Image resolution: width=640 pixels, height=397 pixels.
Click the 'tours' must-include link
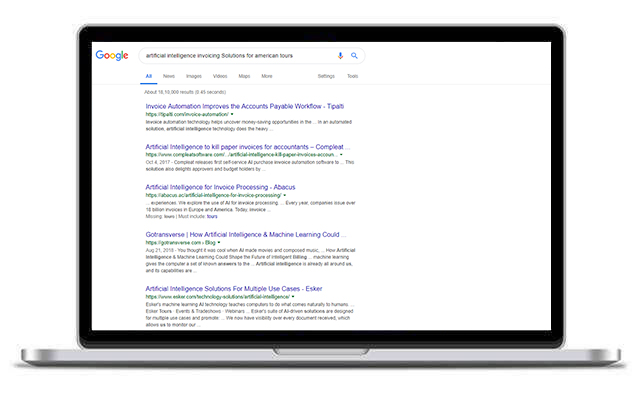pos(212,217)
